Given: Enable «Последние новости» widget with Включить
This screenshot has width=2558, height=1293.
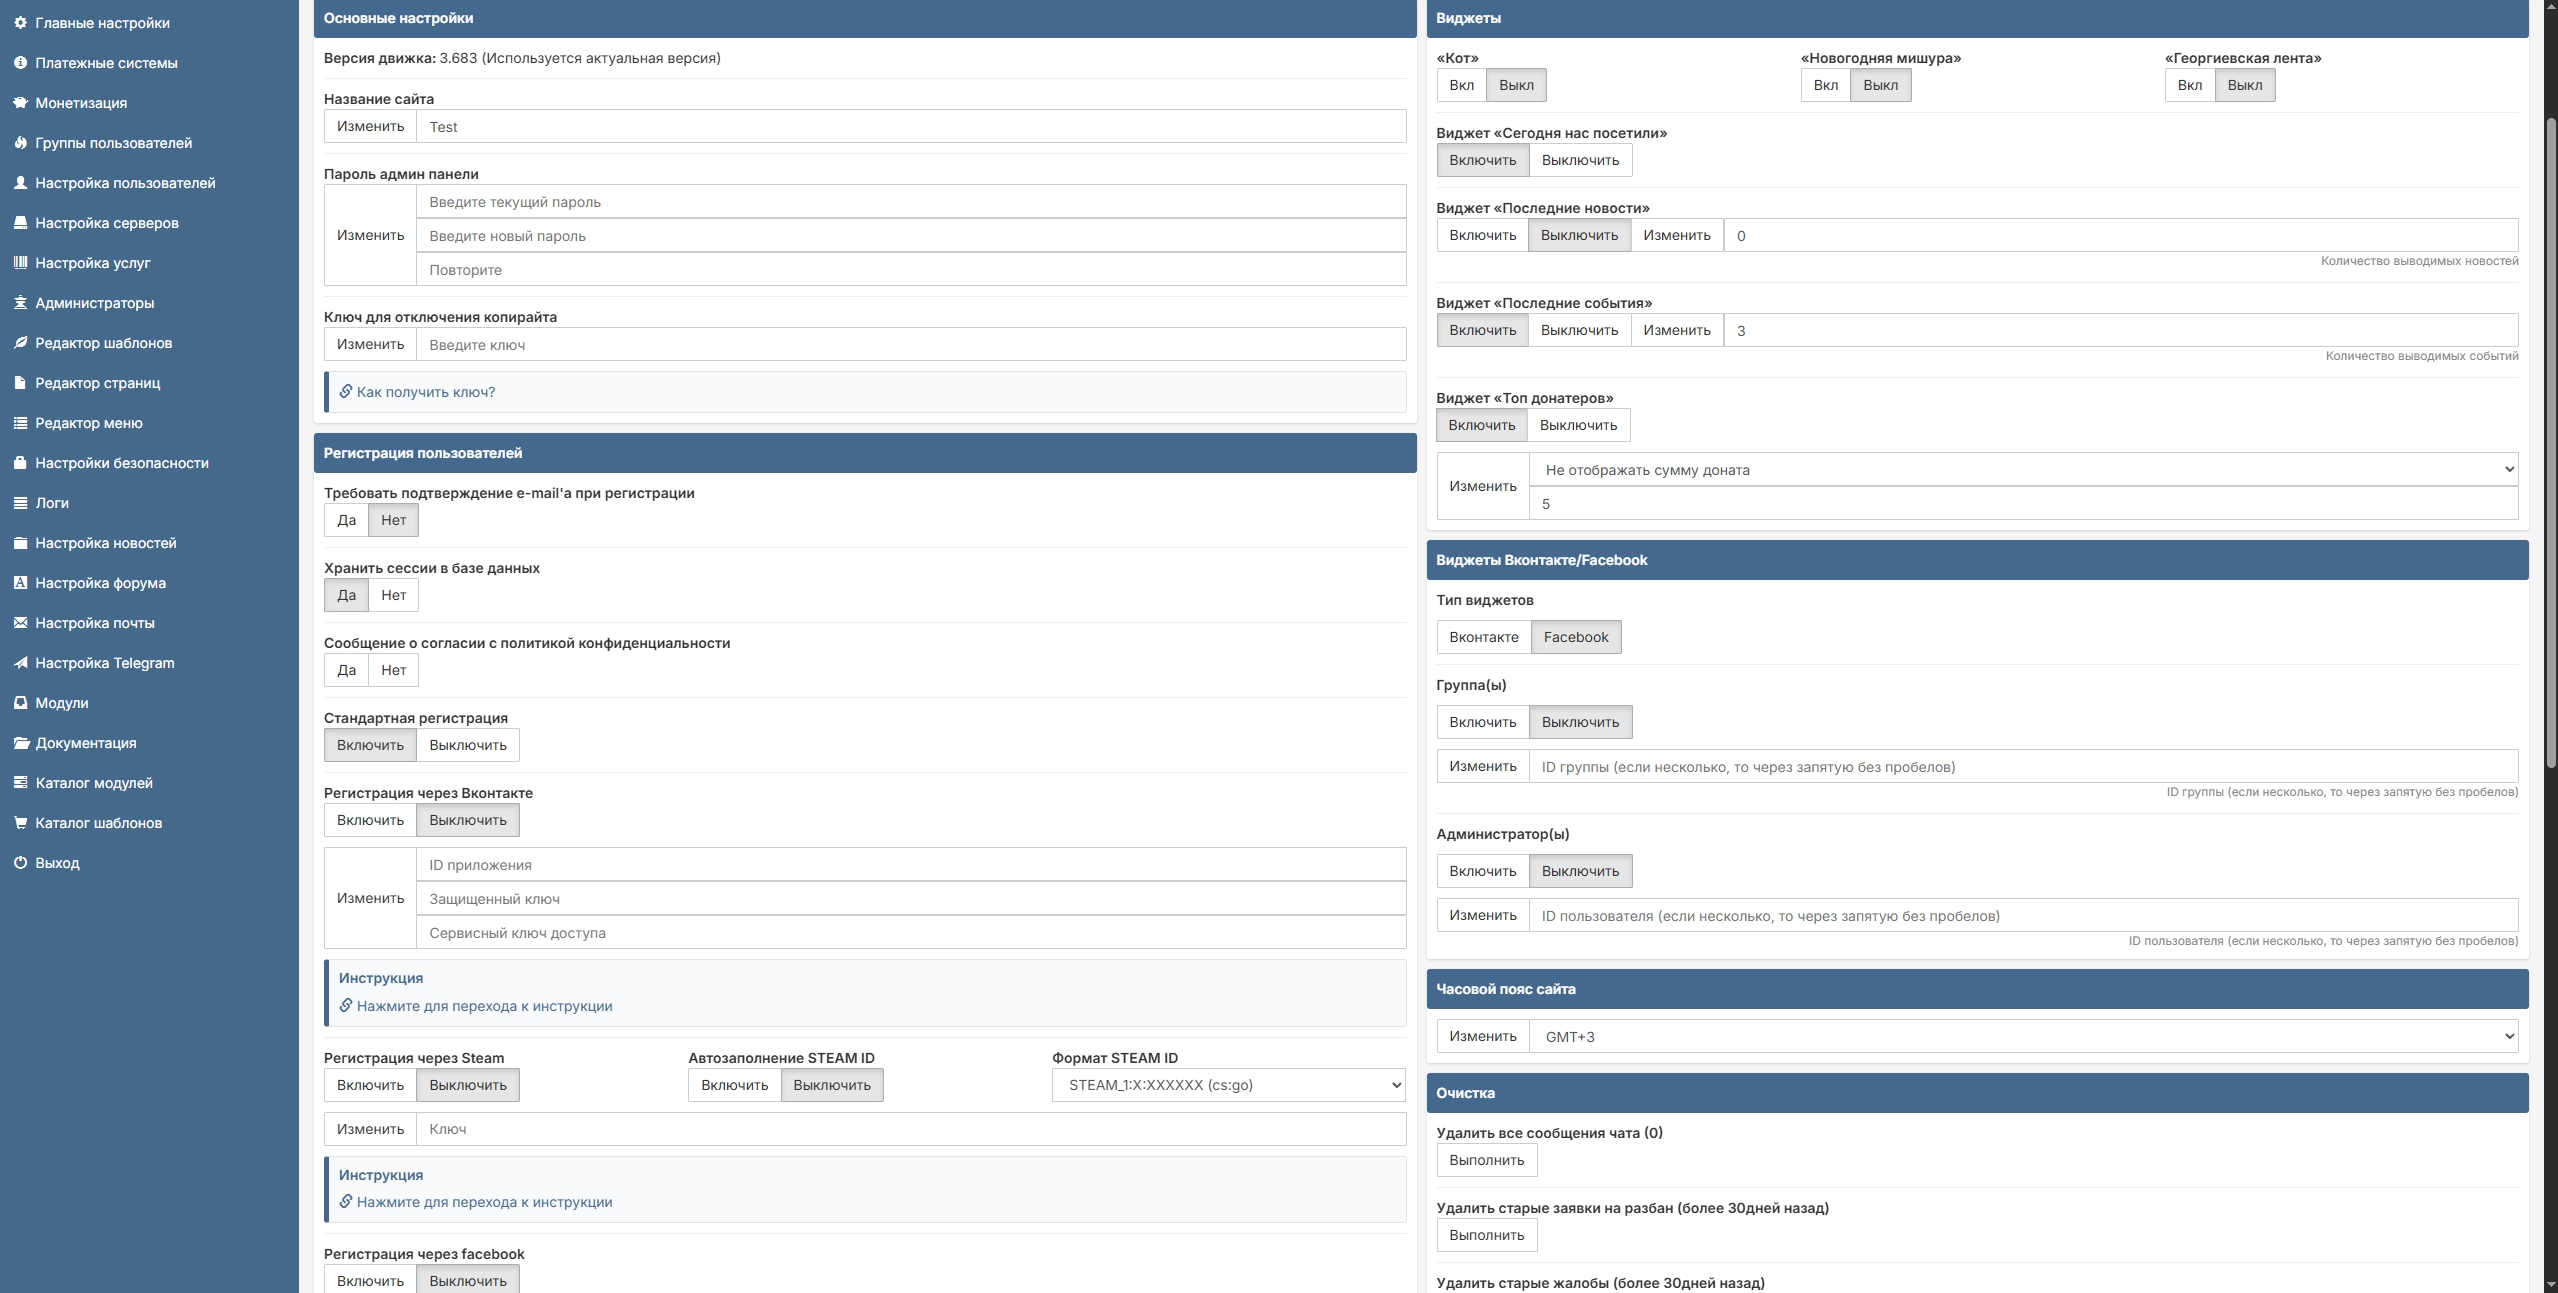Looking at the screenshot, I should click(1482, 235).
